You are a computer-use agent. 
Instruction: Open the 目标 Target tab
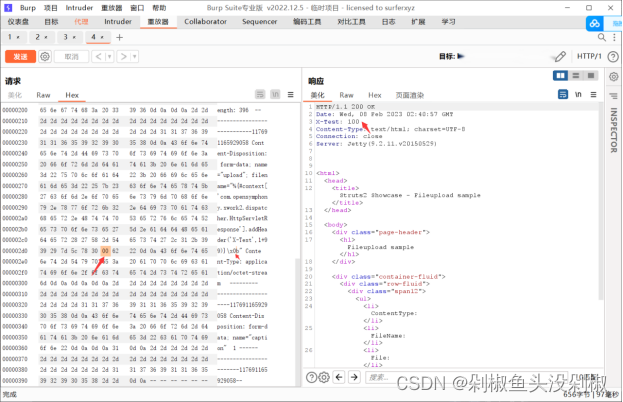tap(51, 21)
